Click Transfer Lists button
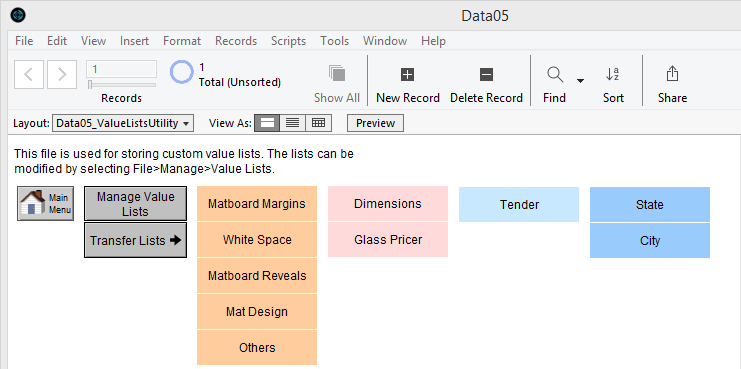The height and width of the screenshot is (369, 741). [x=136, y=240]
